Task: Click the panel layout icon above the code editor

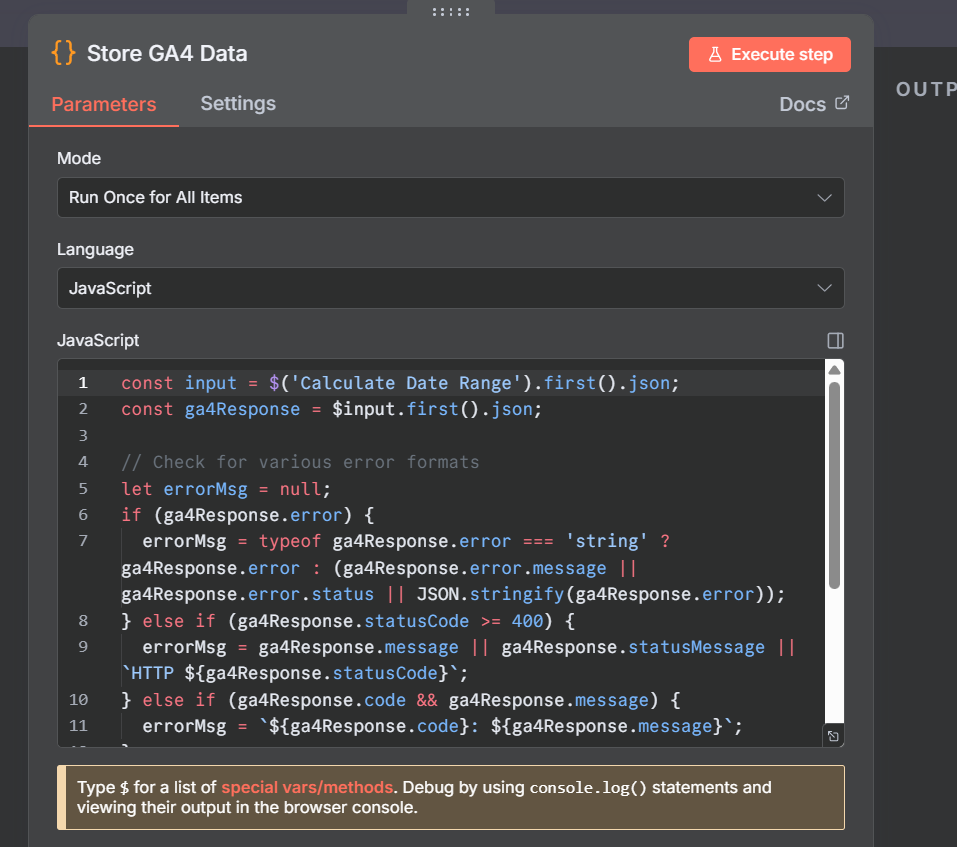Action: click(836, 340)
